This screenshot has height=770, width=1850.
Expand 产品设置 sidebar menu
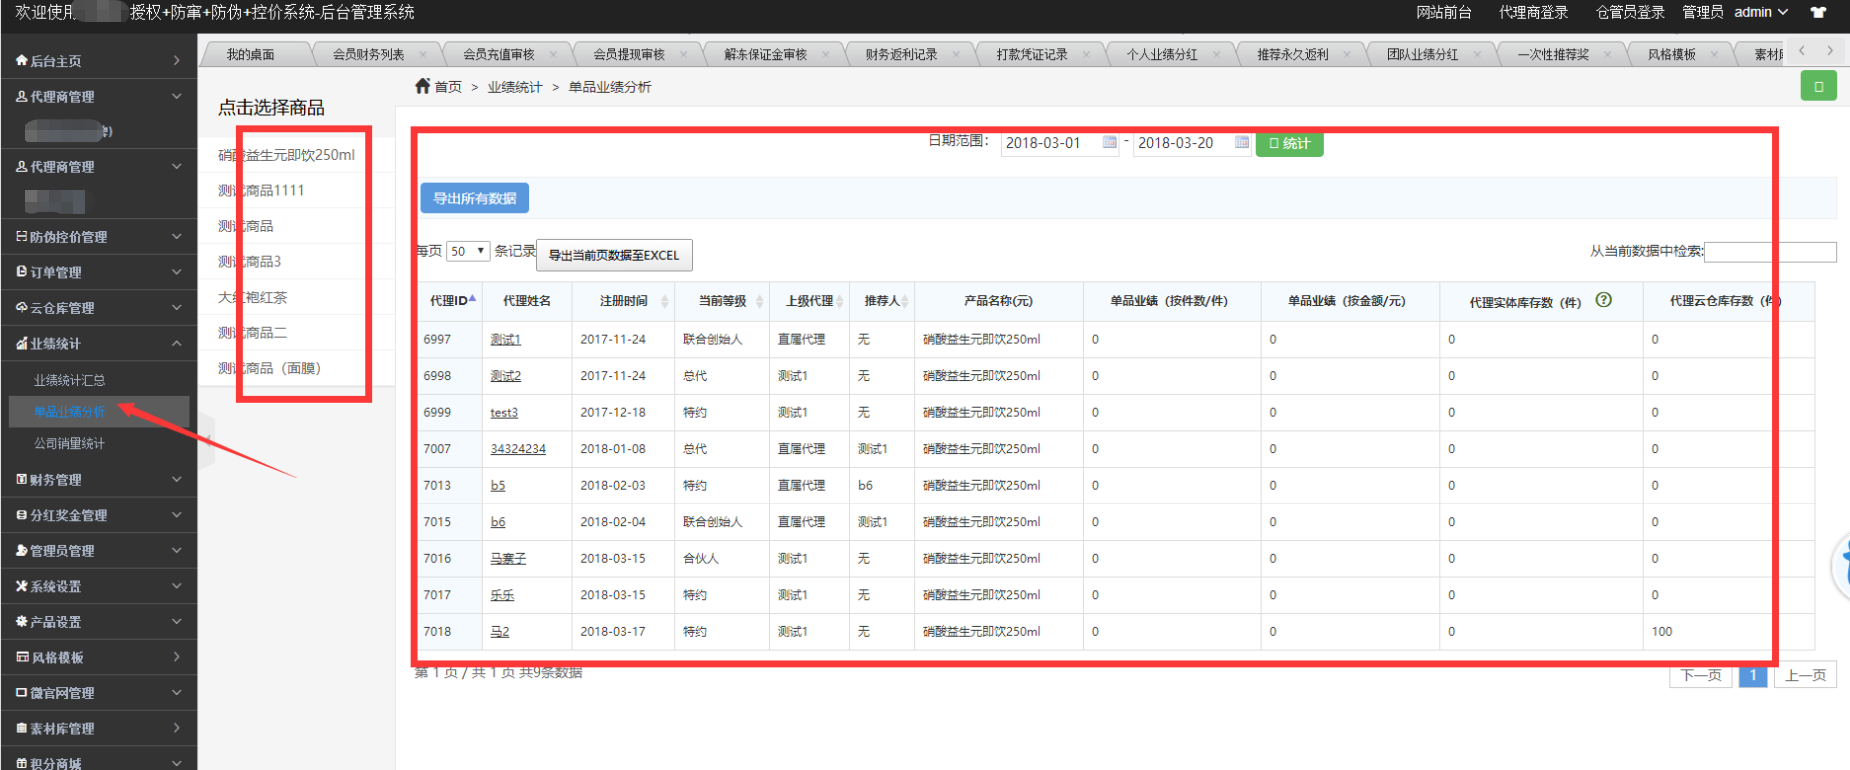pos(98,622)
